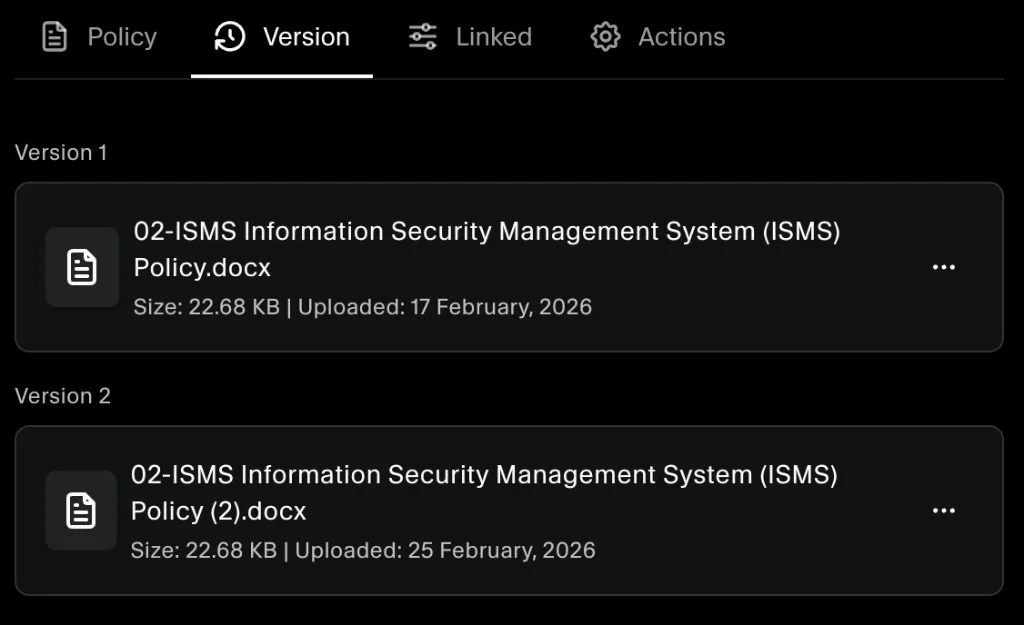The height and width of the screenshot is (625, 1024).
Task: Click the document icon on the Policy tab
Action: click(x=54, y=36)
